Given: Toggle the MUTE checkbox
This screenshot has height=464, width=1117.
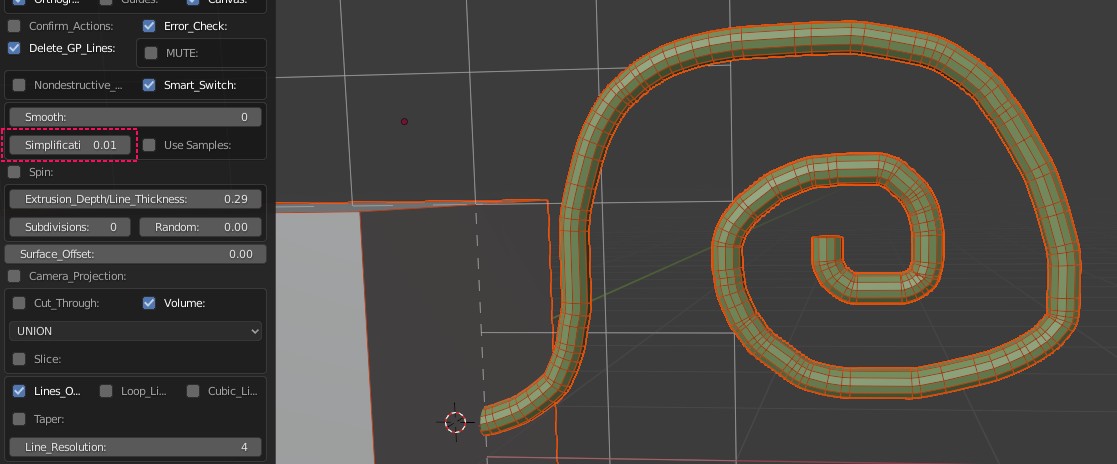Looking at the screenshot, I should (151, 53).
